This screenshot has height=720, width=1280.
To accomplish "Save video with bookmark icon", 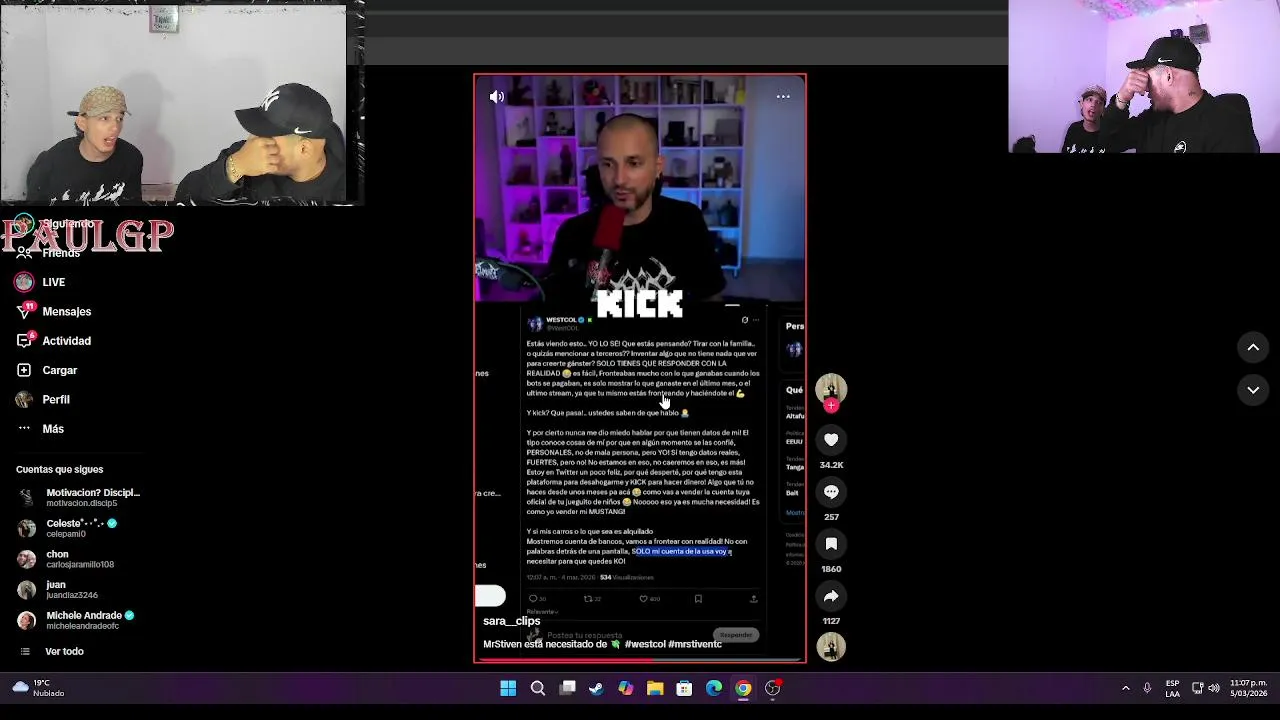I will (831, 544).
